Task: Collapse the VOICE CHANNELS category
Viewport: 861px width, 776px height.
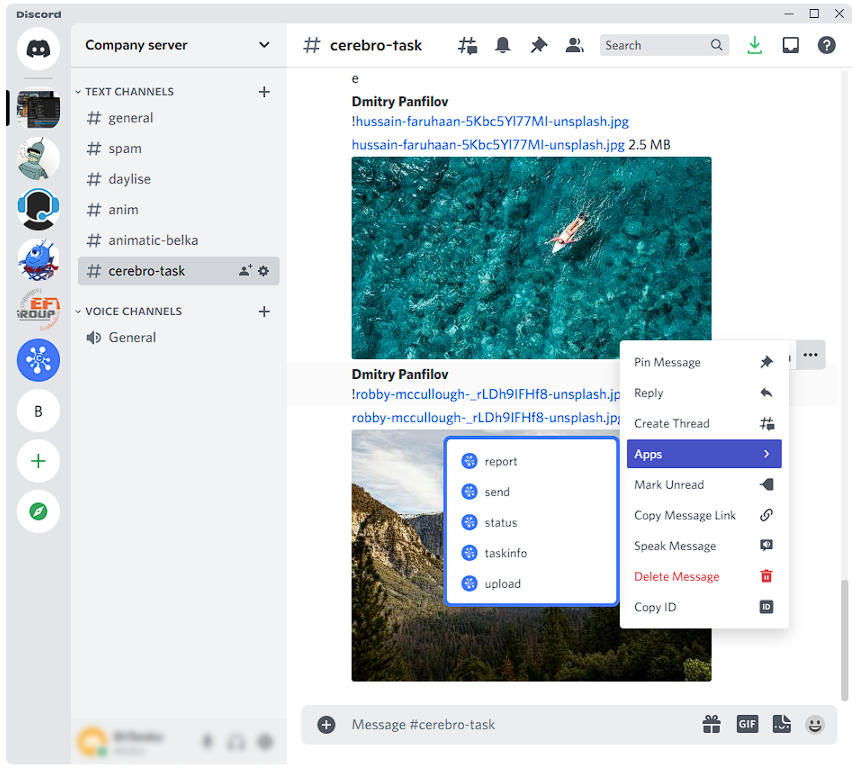Action: pyautogui.click(x=129, y=311)
